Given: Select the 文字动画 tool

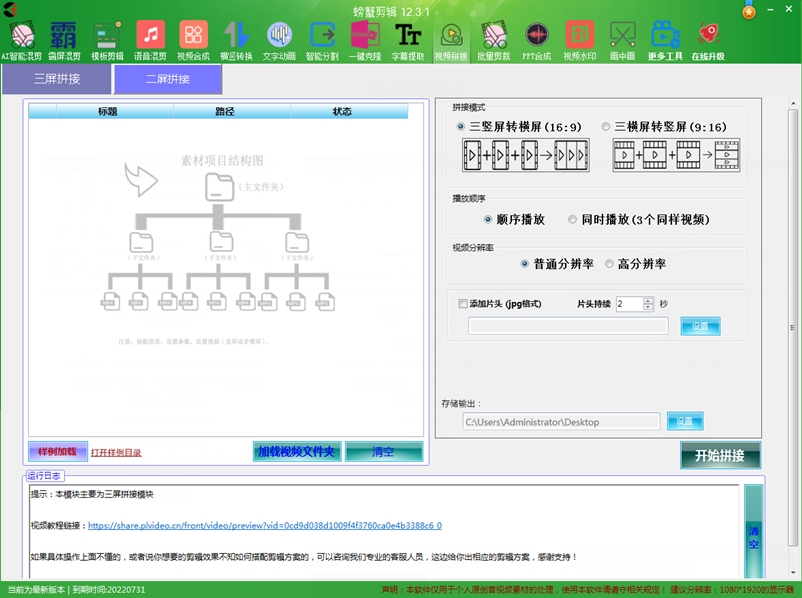Looking at the screenshot, I should (x=281, y=38).
